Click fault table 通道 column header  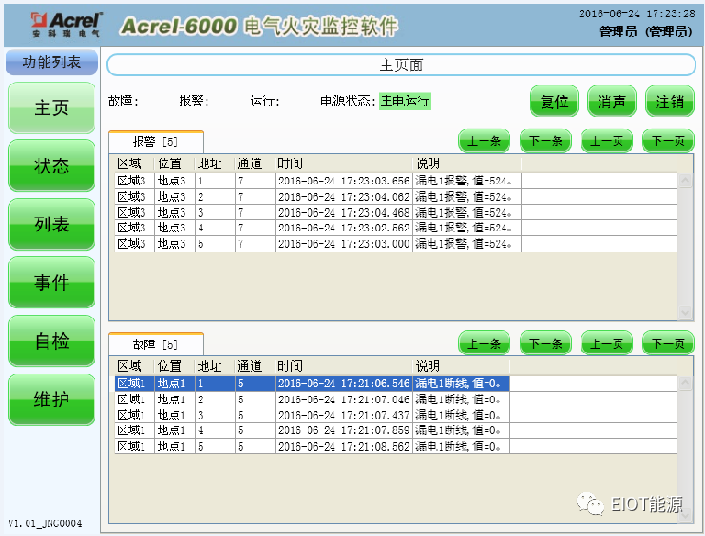coord(255,366)
